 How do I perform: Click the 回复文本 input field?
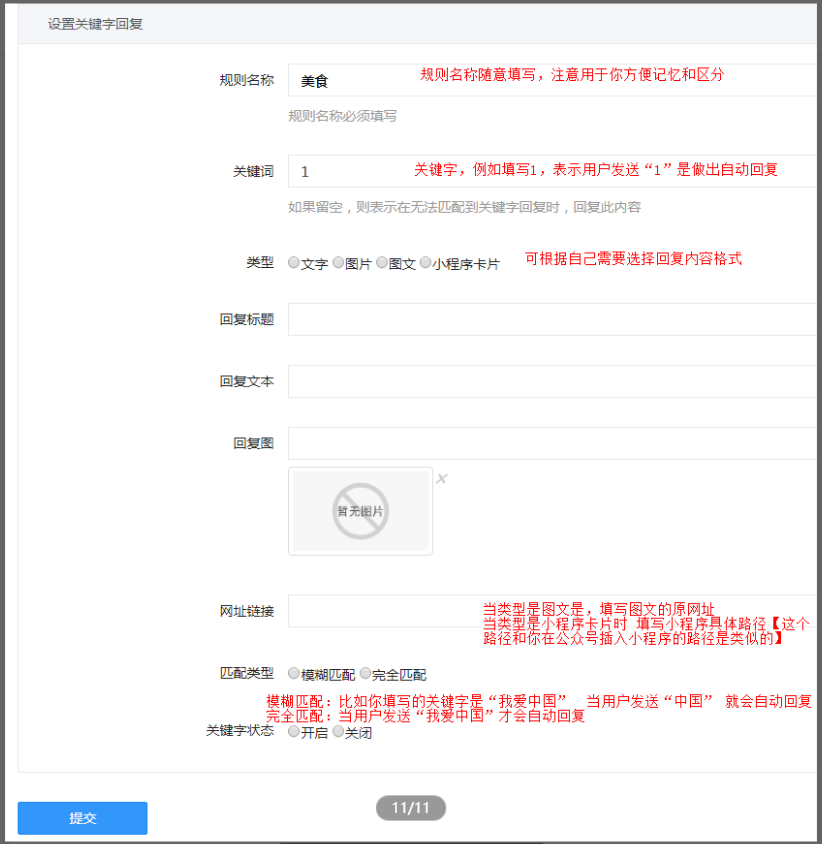[552, 381]
